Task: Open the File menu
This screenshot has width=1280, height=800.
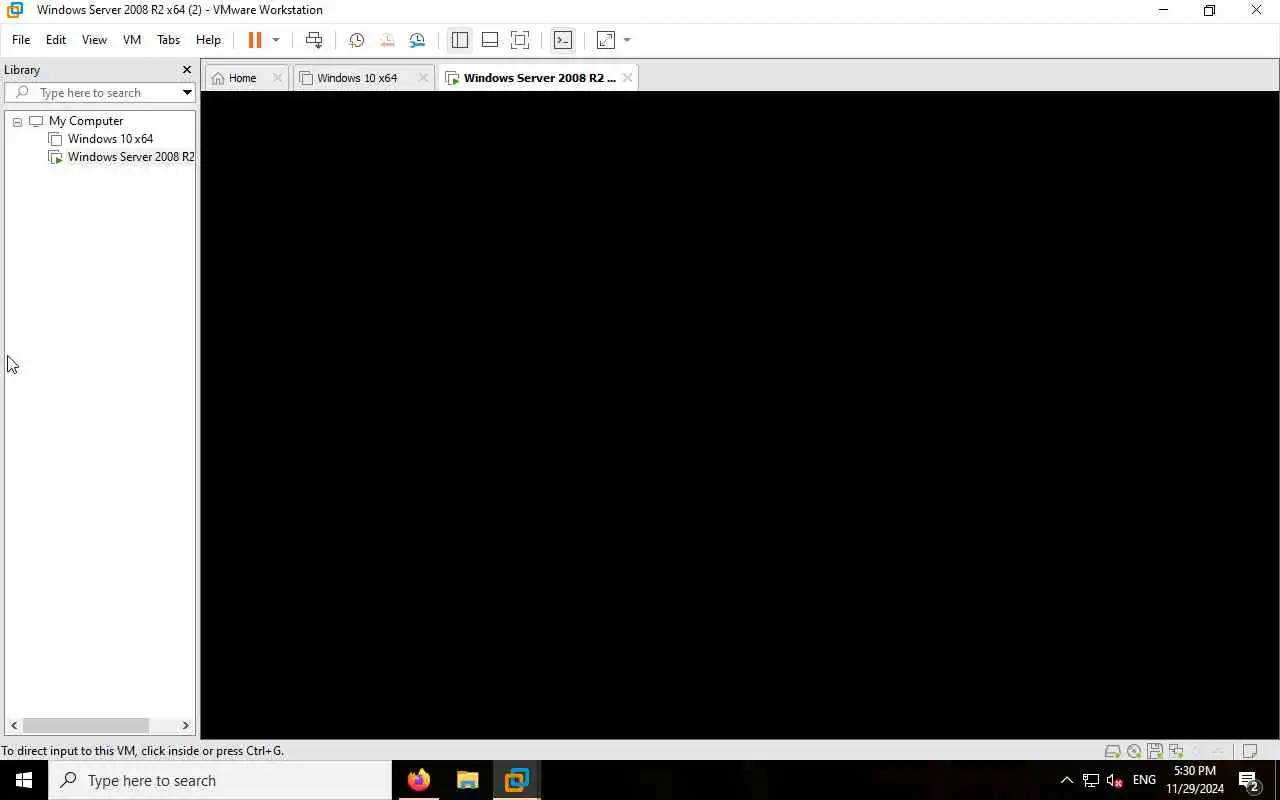Action: [21, 40]
